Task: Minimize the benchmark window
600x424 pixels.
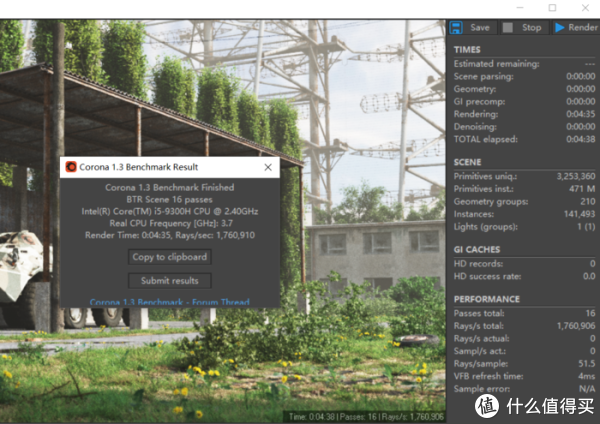Action: [x=520, y=8]
